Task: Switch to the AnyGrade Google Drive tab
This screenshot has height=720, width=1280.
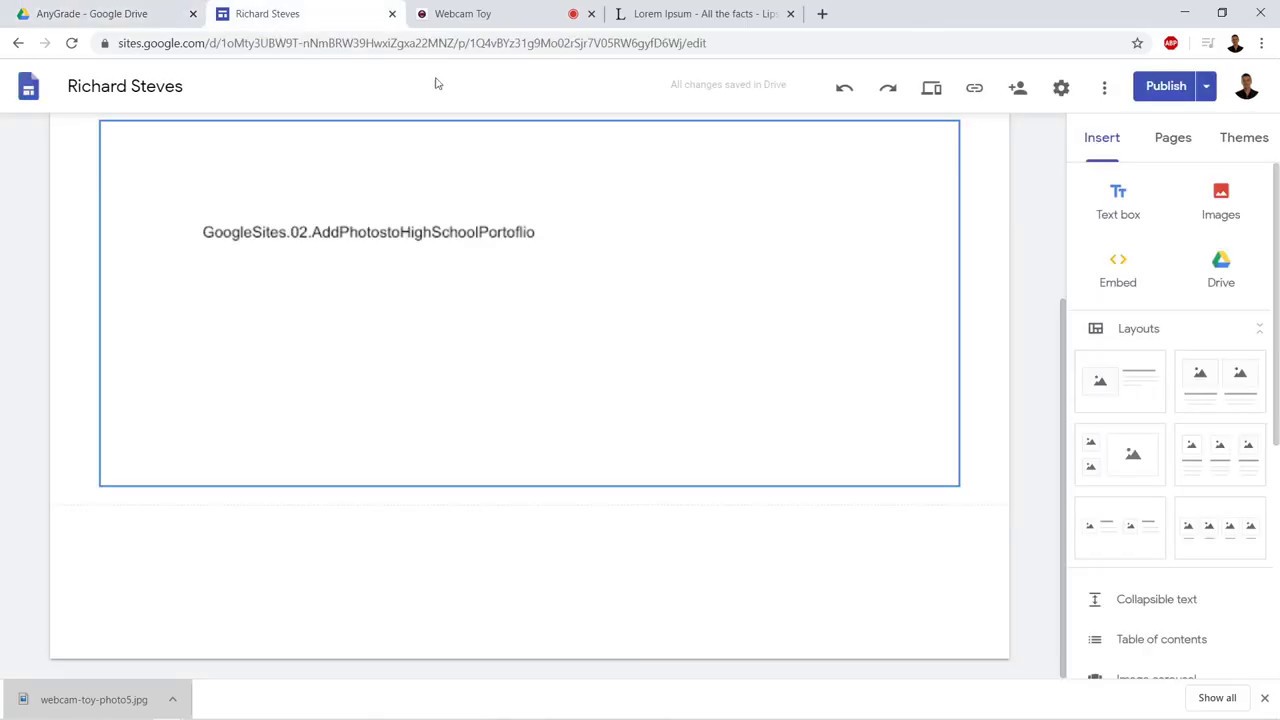Action: 103,14
